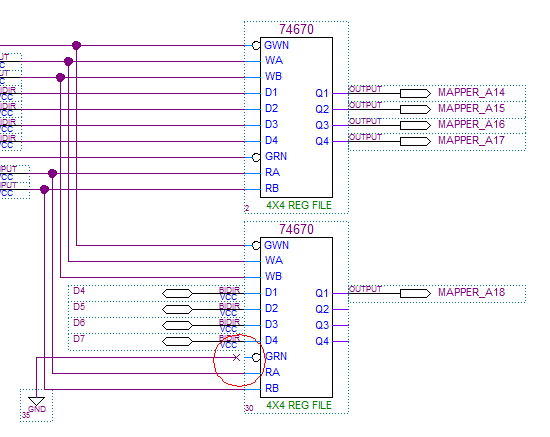
Task: Select the D5 pin name label
Action: click(x=79, y=307)
